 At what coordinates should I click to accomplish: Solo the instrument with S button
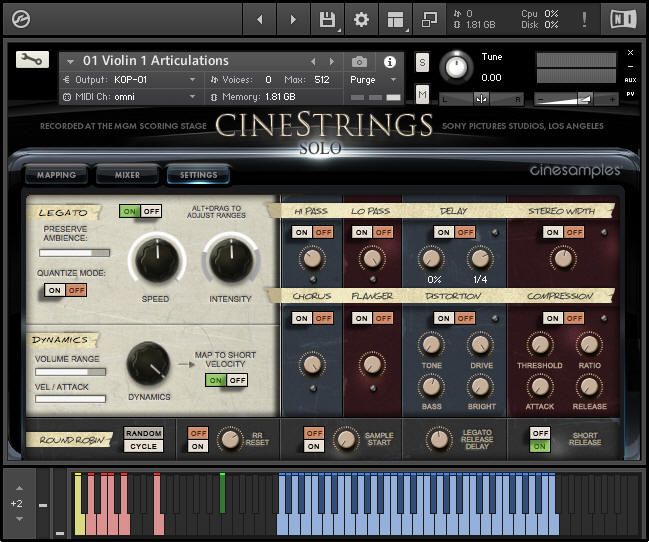click(422, 63)
